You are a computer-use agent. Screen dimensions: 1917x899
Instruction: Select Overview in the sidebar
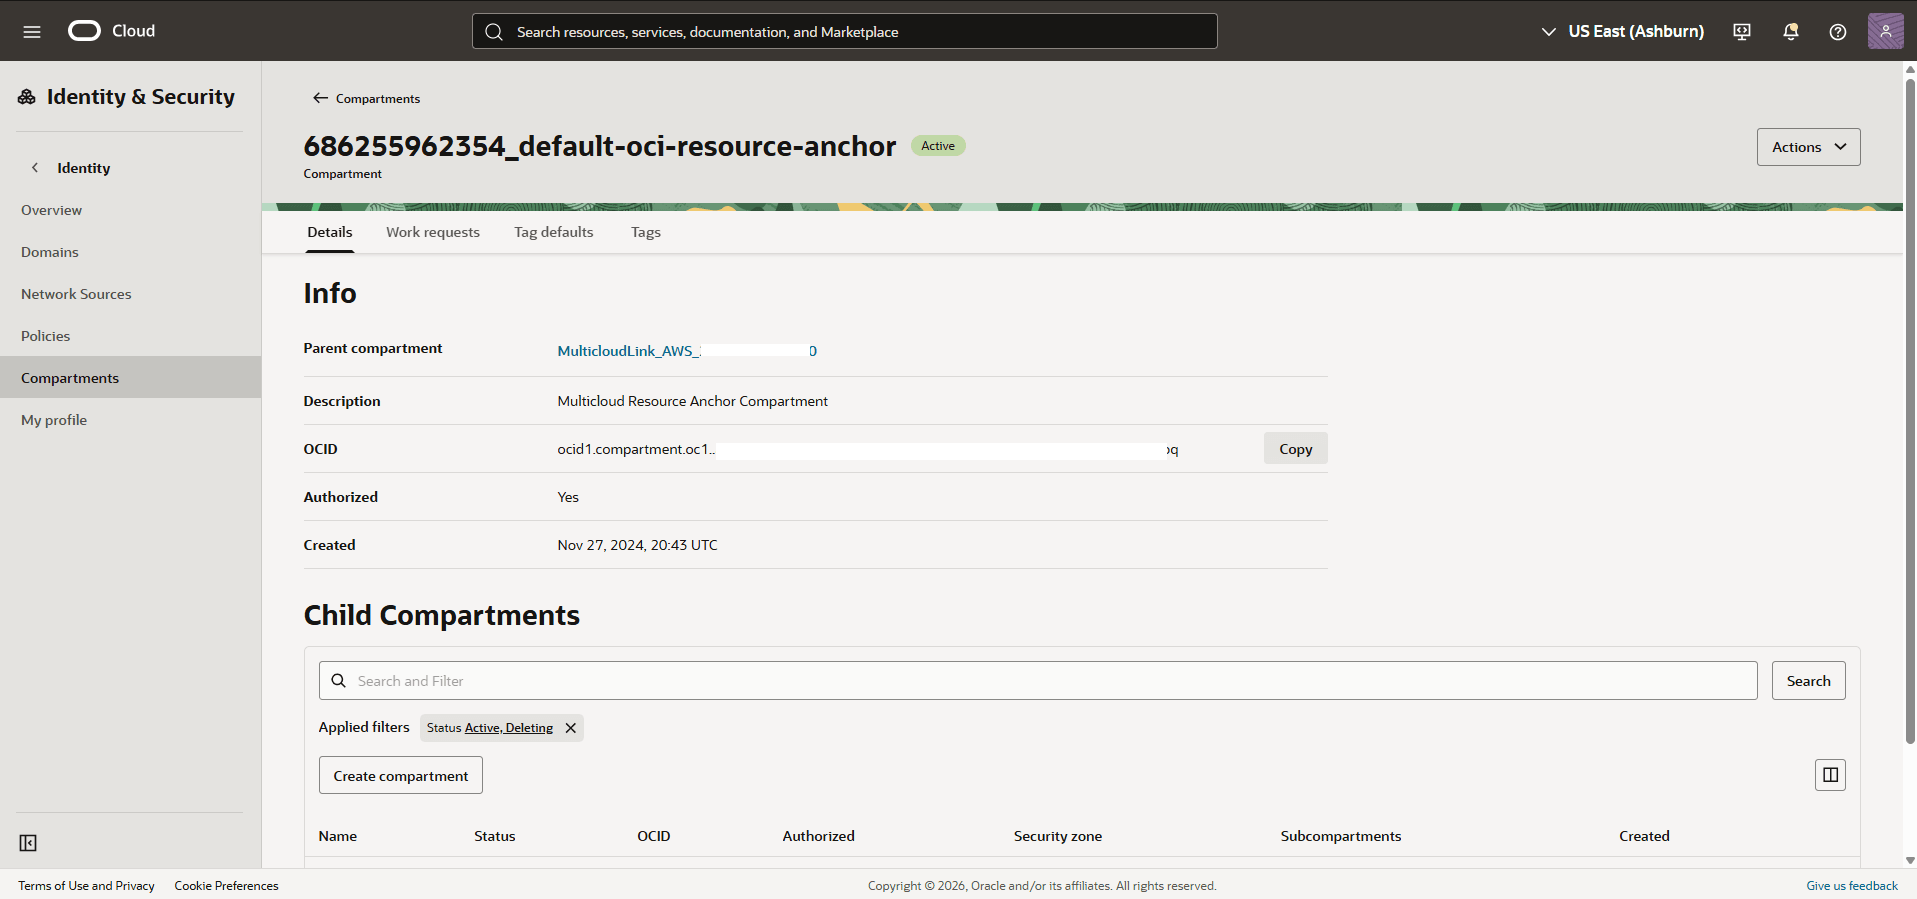(130, 210)
